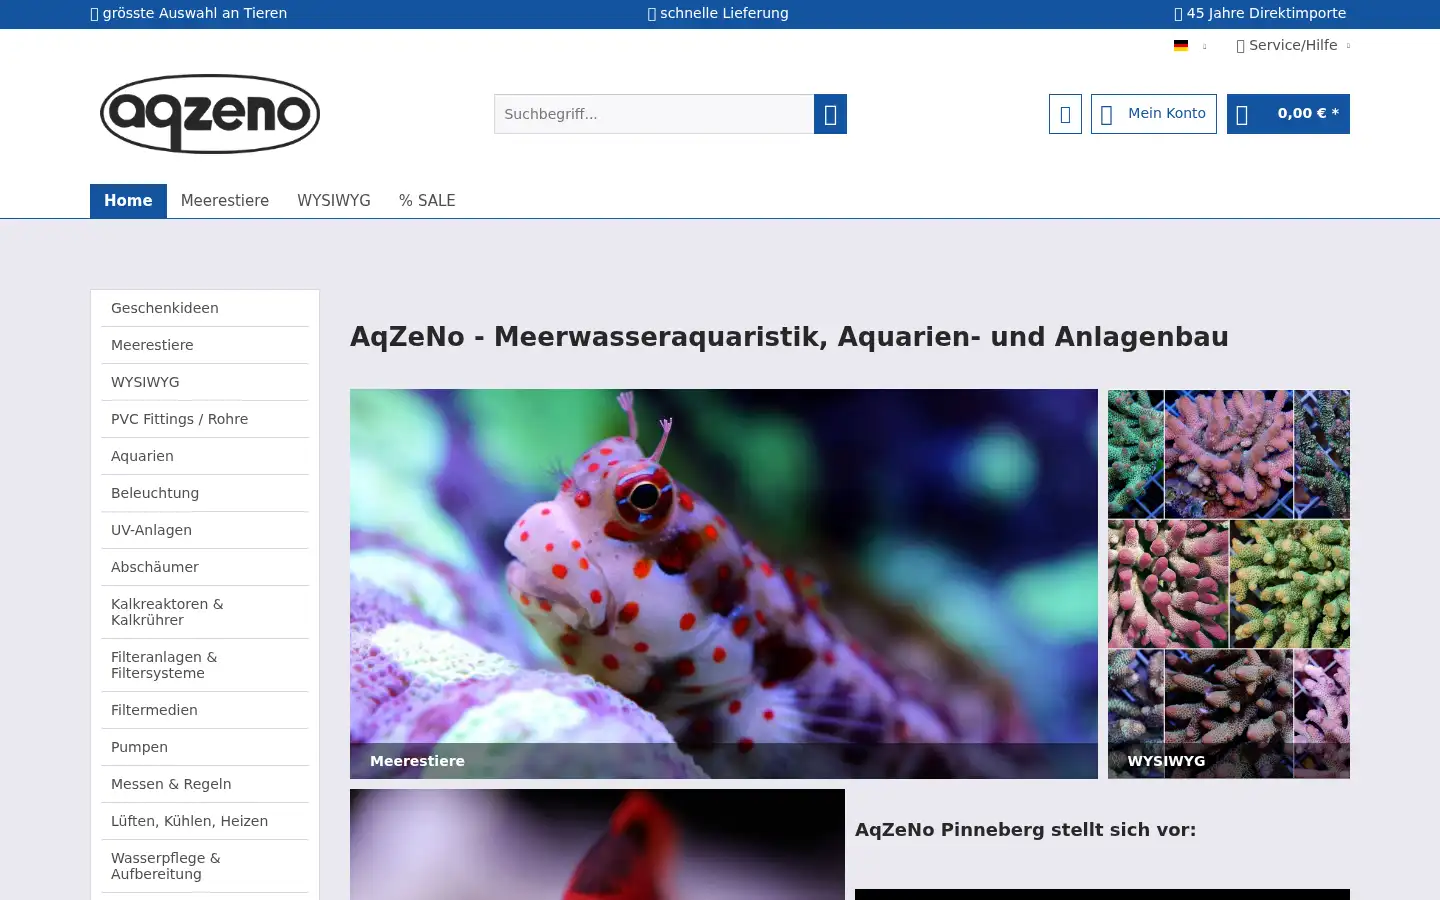Open Filteranlagen & Filtersysteme category
The image size is (1440, 900).
pos(205,665)
